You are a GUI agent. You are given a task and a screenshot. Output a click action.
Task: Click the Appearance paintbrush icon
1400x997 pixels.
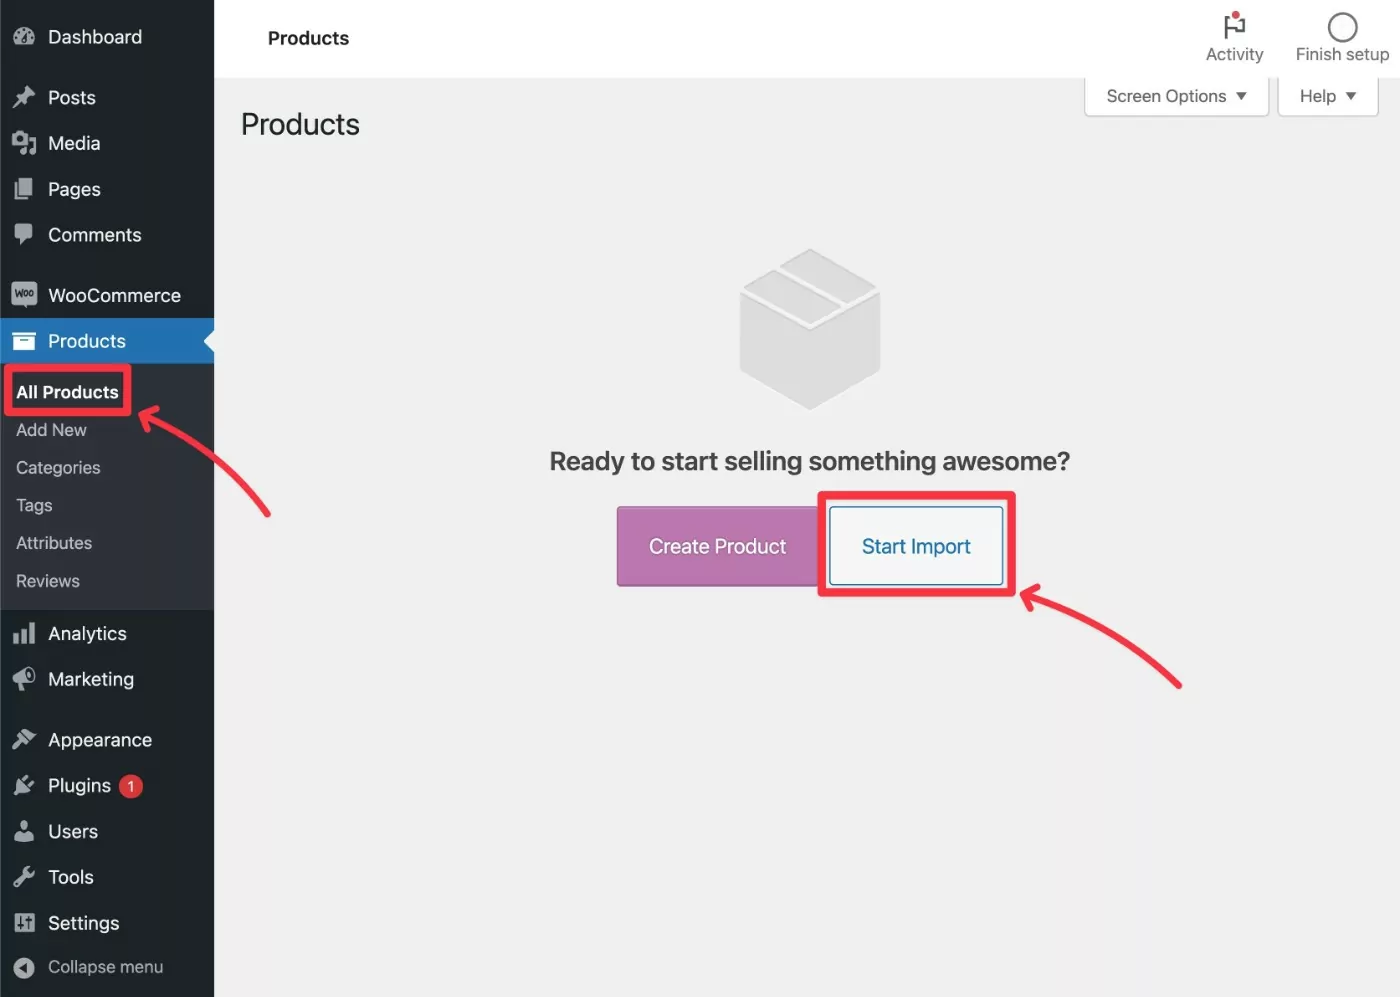[24, 740]
